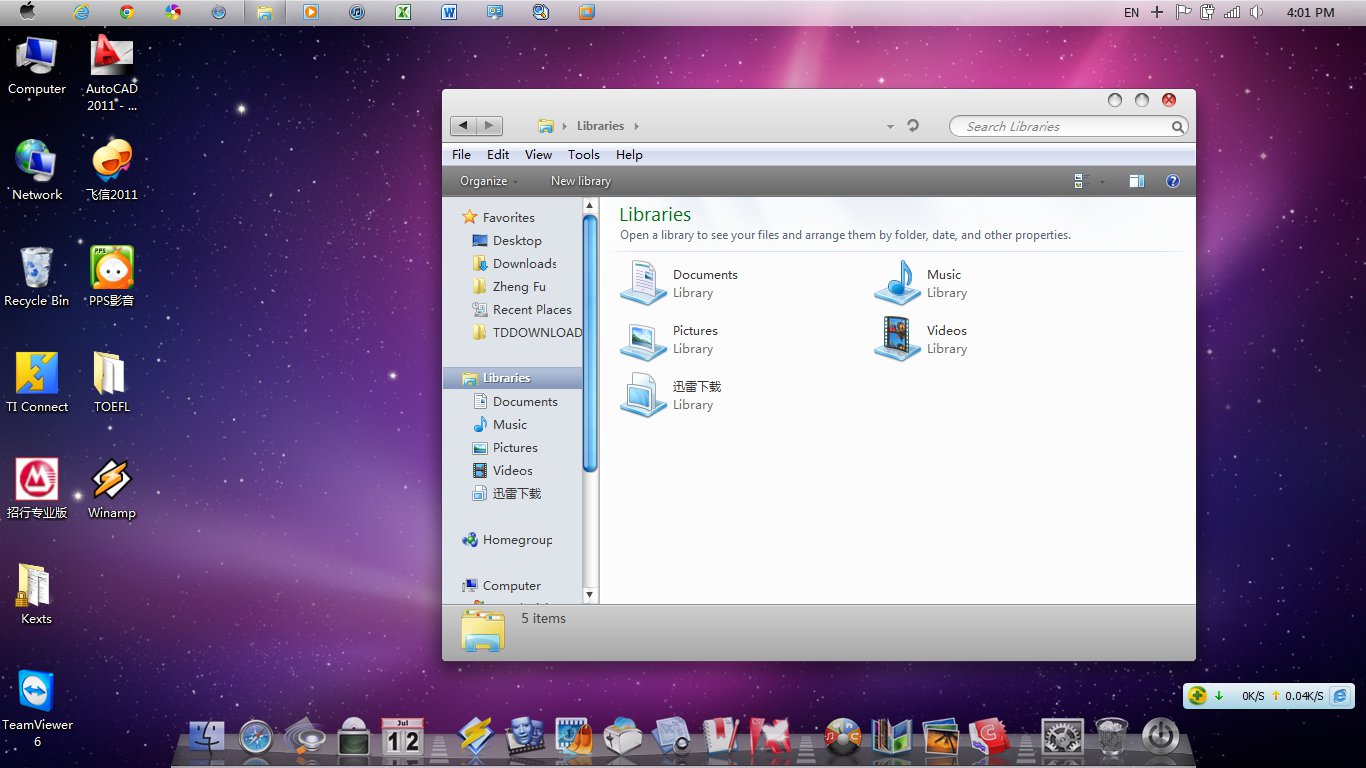Viewport: 1366px width, 768px height.
Task: Select Music under Libraries in sidebar
Action: 499,424
